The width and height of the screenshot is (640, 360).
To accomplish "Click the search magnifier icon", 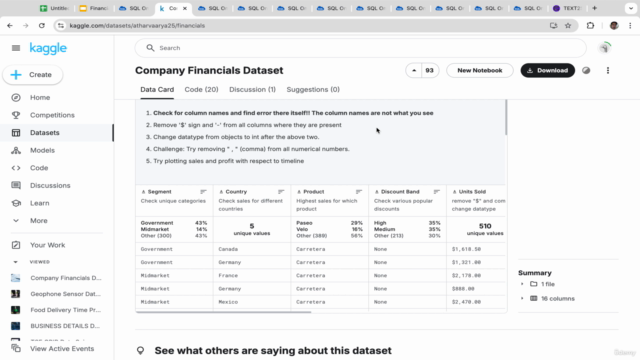I will (x=150, y=48).
